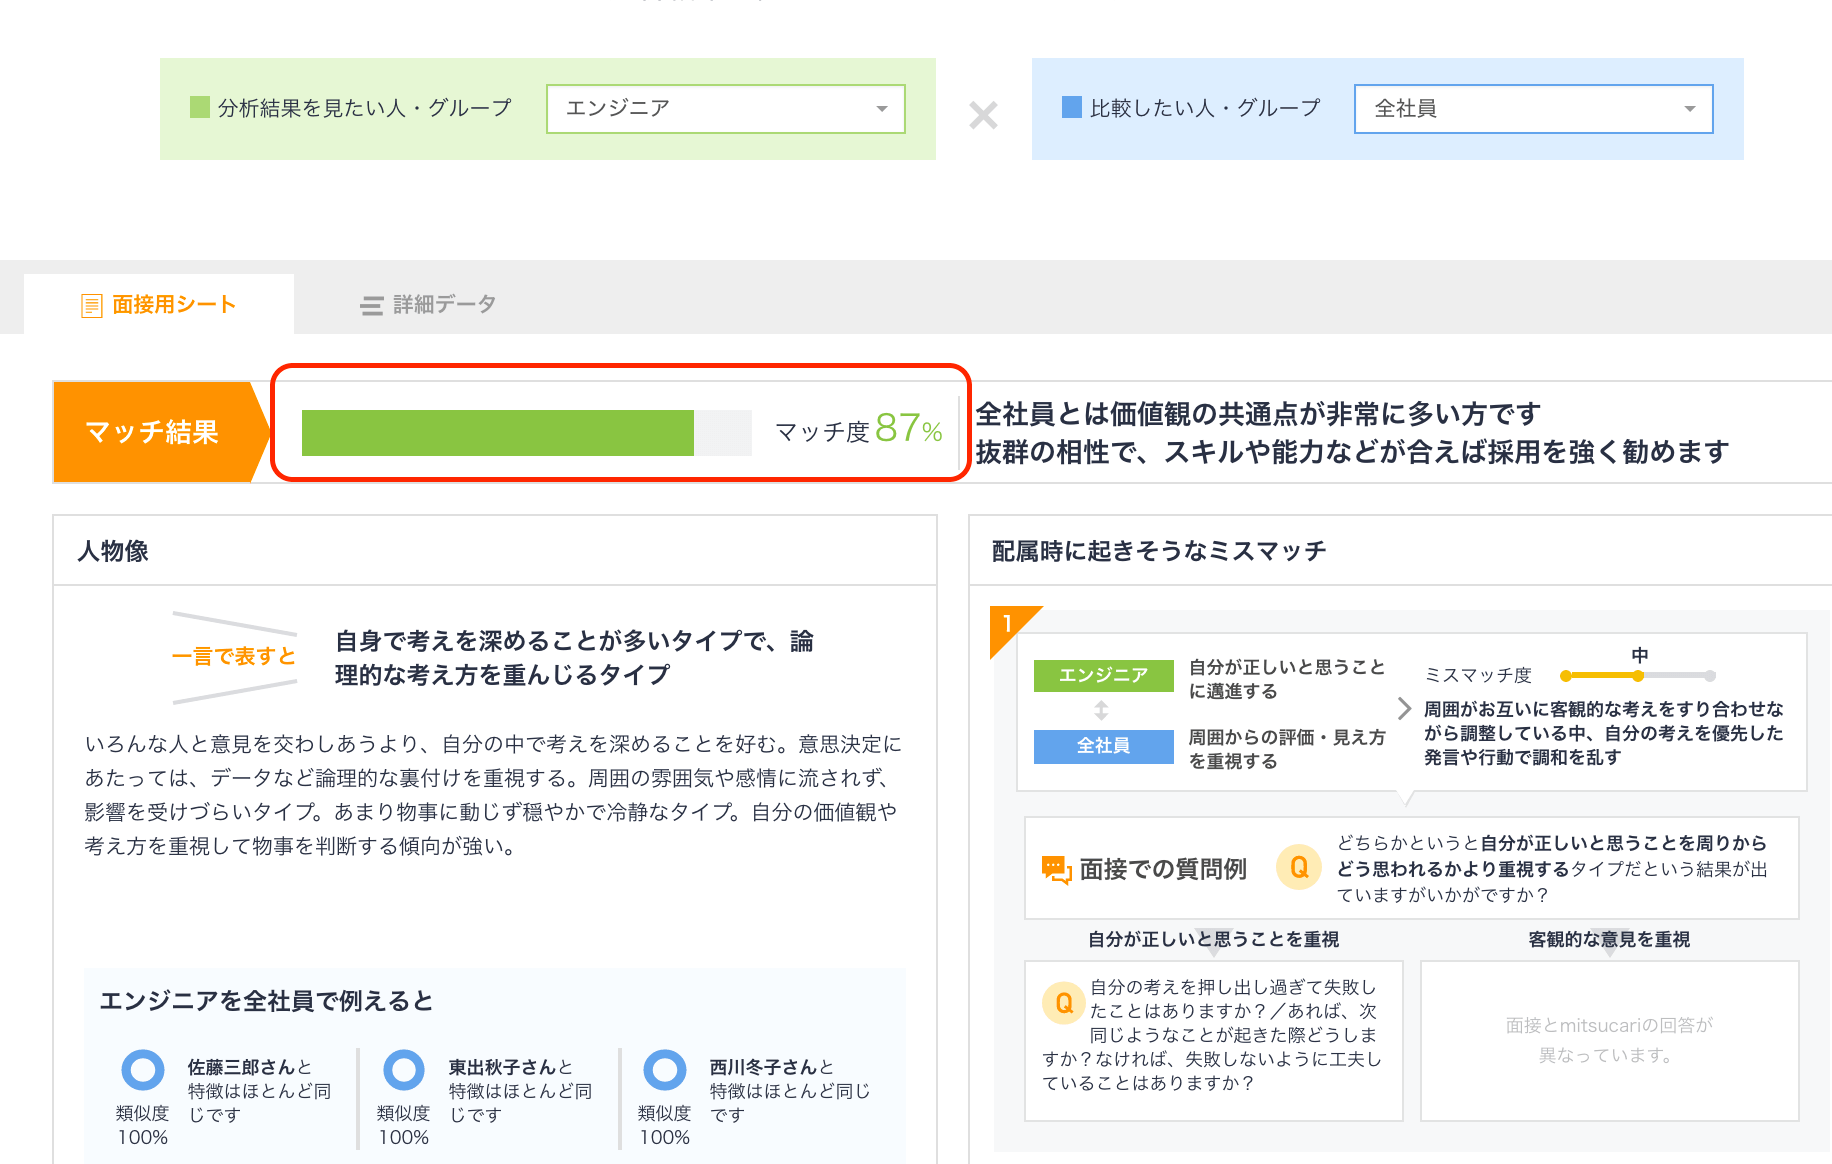Click 西川冬子さん's blue circle avatar
1832x1164 pixels.
coord(664,1068)
